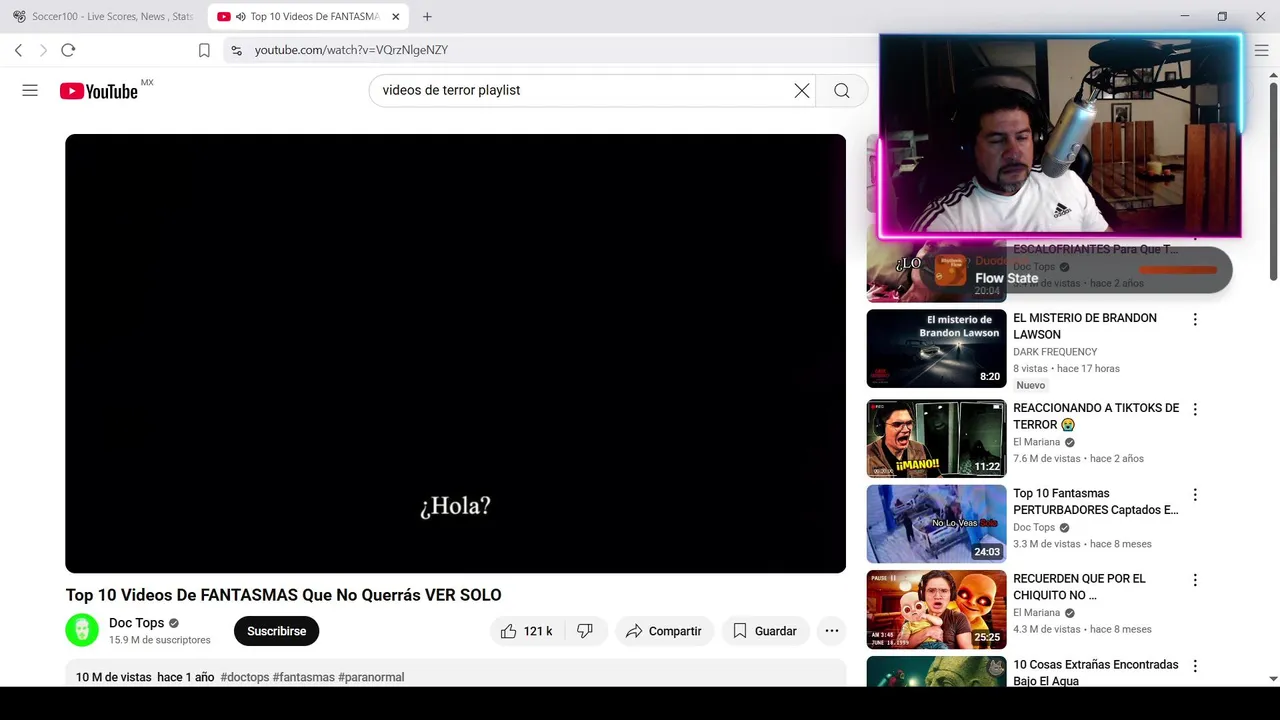Click the #fantasmas hashtag
Image resolution: width=1280 pixels, height=720 pixels.
click(304, 677)
